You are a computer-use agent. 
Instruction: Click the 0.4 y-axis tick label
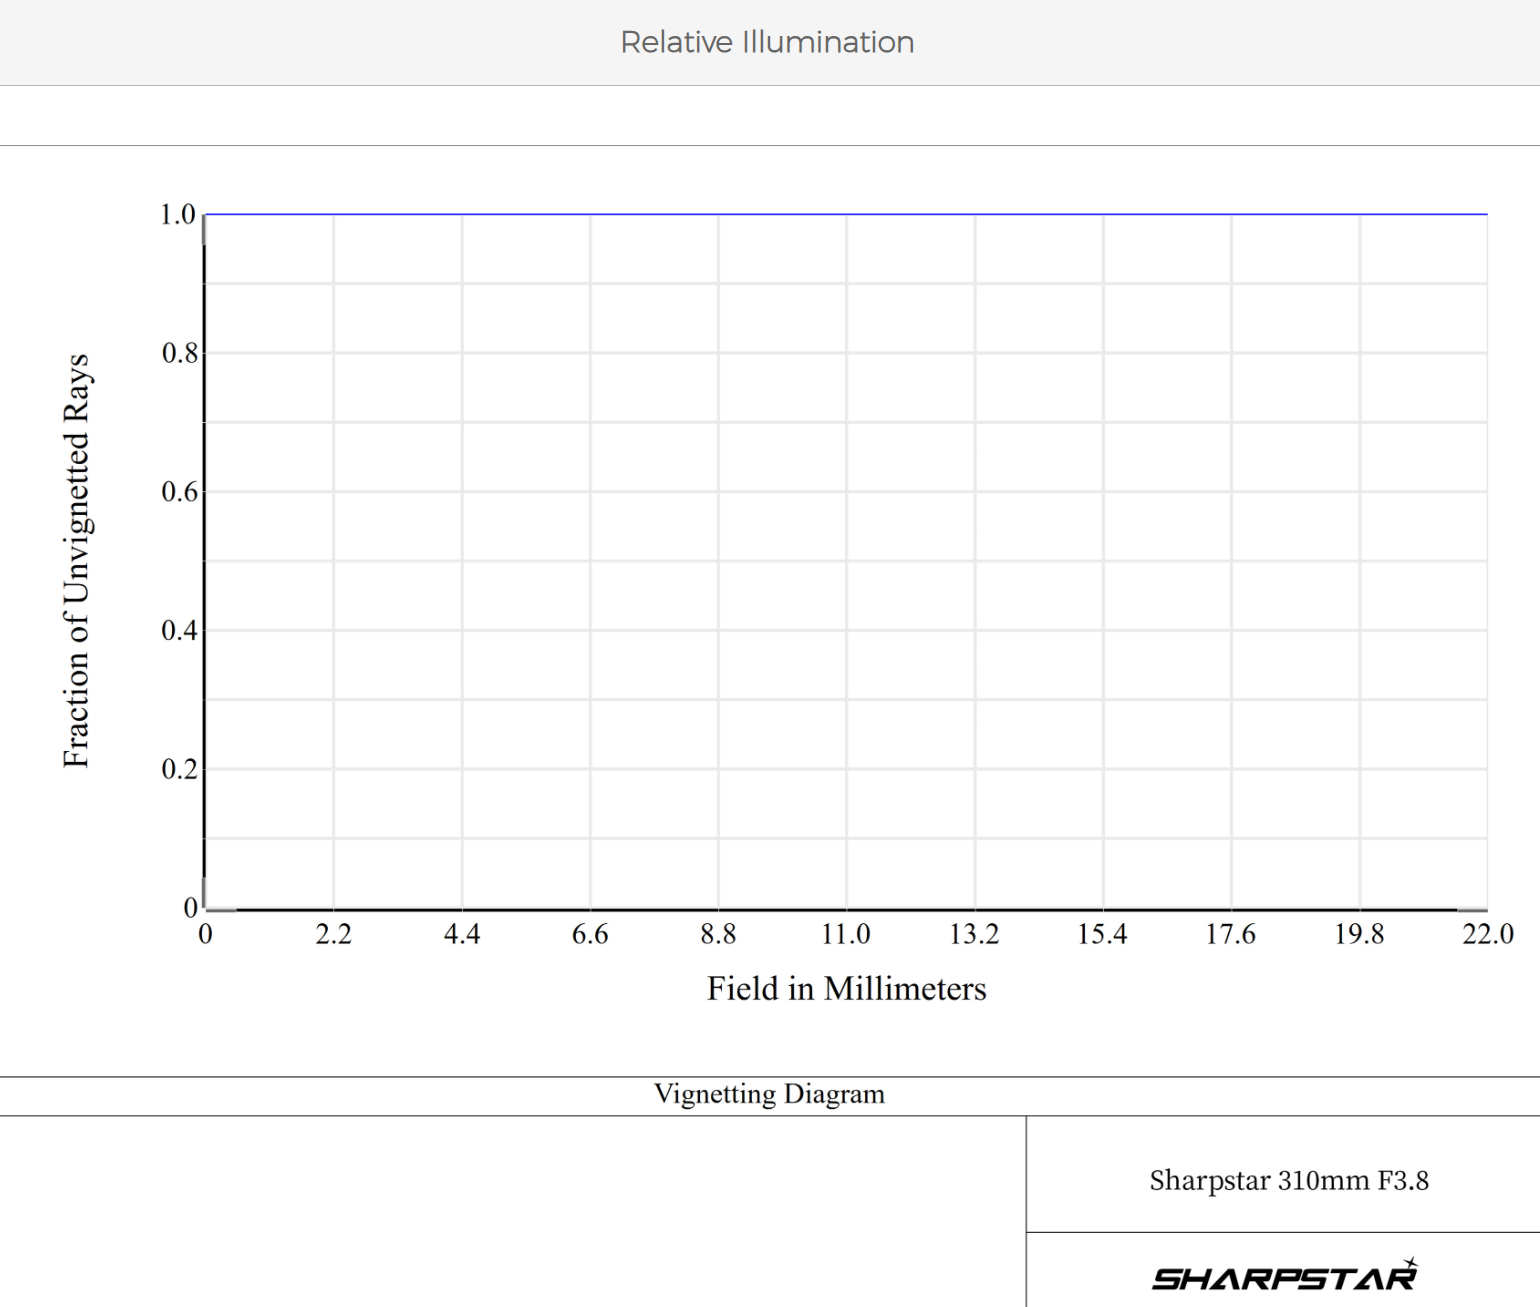pyautogui.click(x=179, y=630)
